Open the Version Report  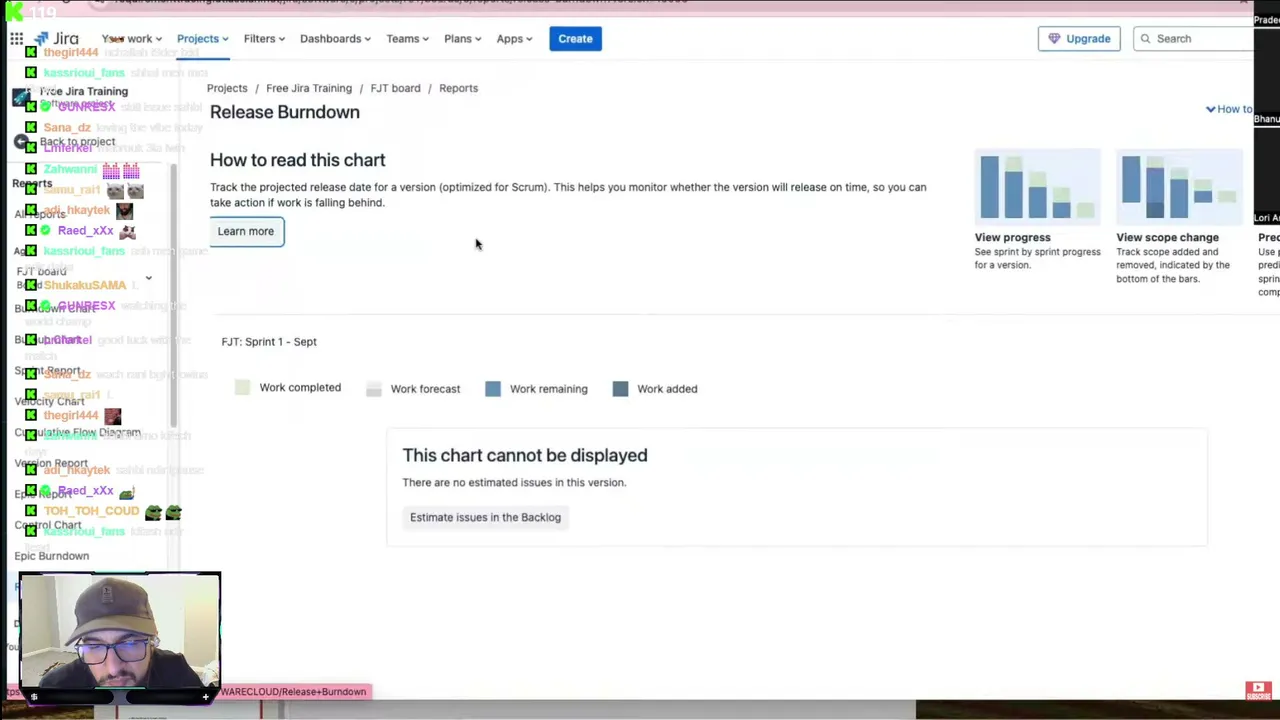[51, 464]
